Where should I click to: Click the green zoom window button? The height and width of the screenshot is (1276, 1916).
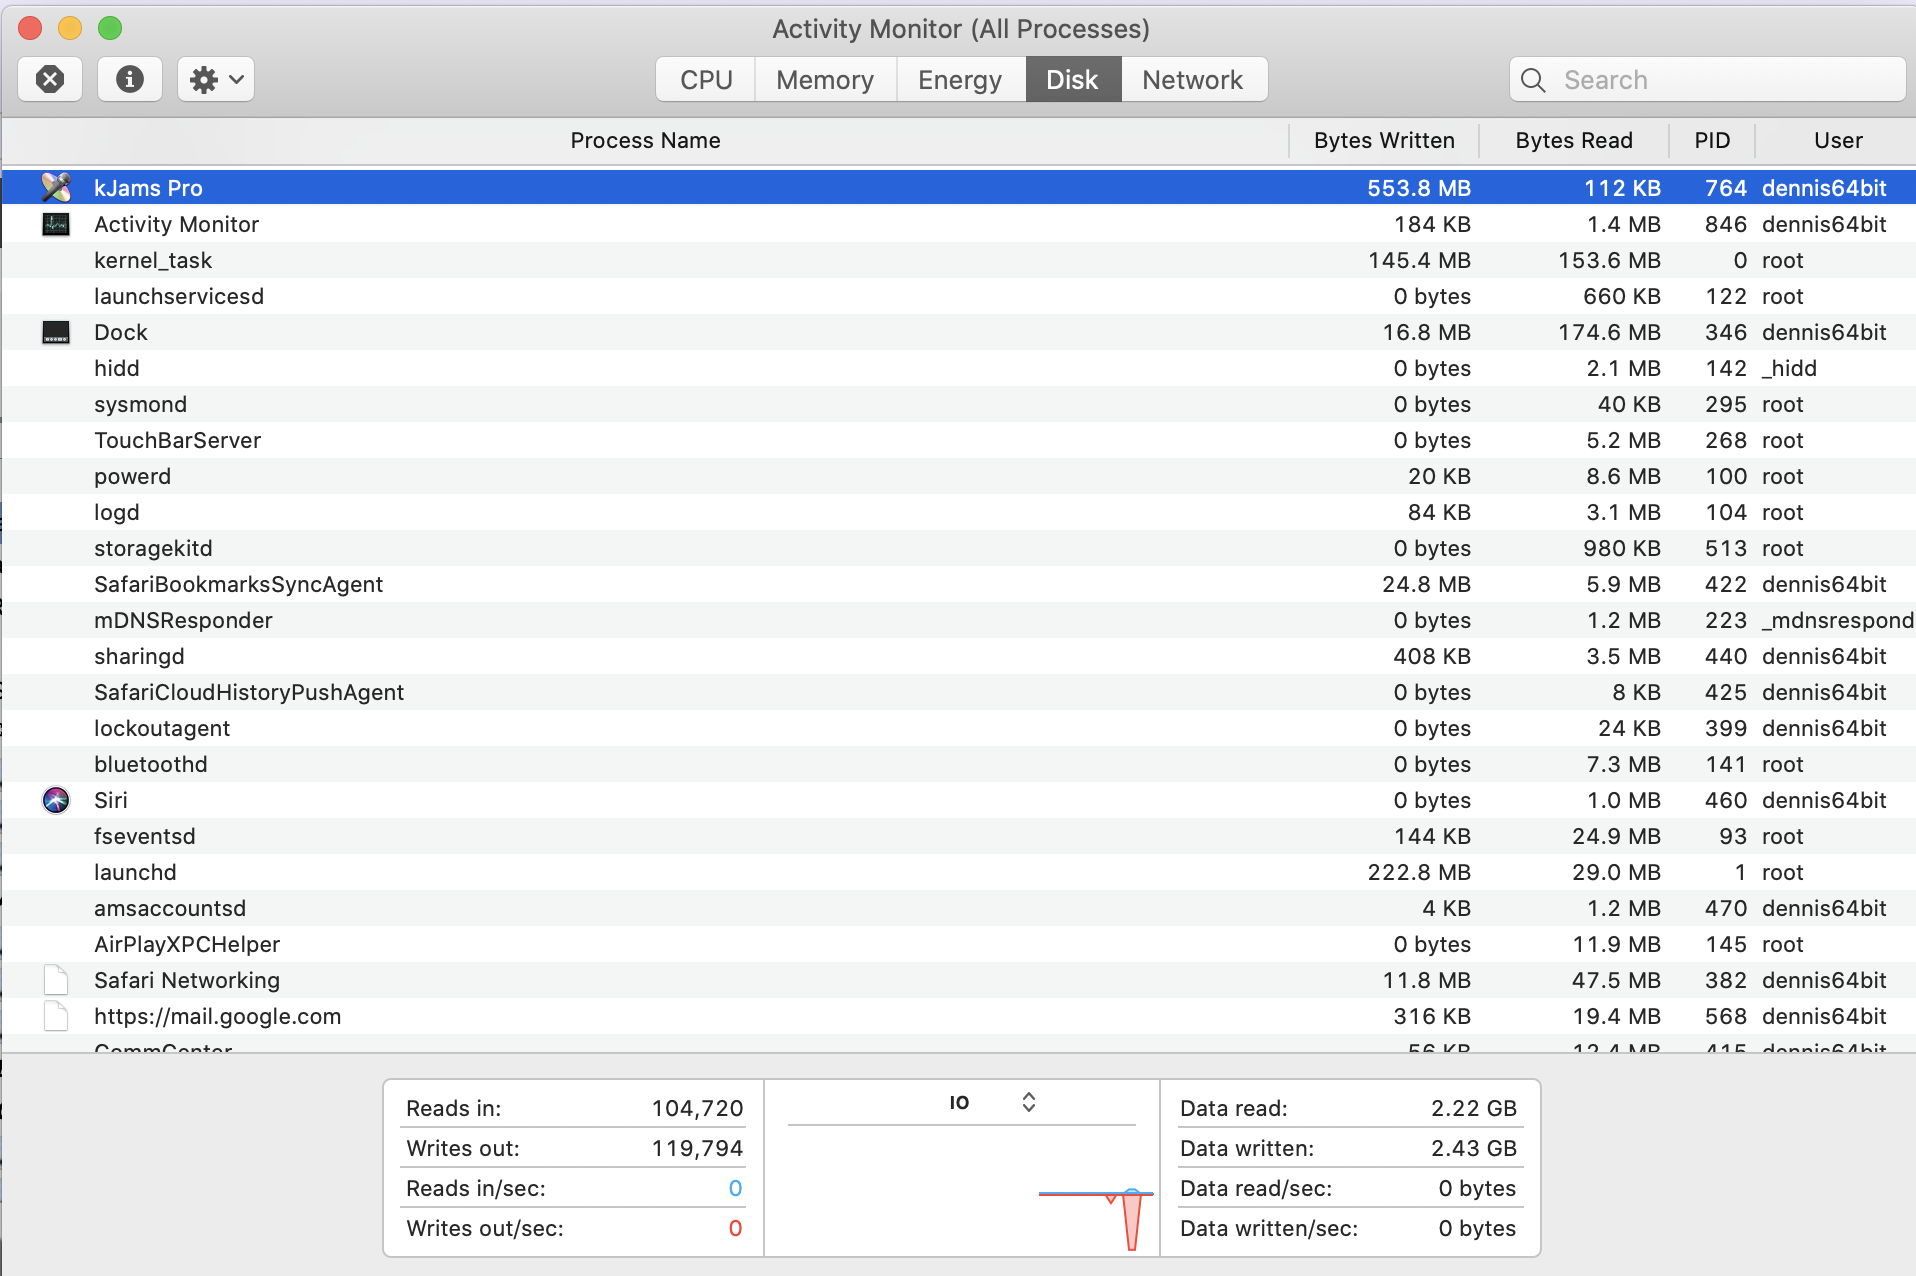(x=110, y=28)
